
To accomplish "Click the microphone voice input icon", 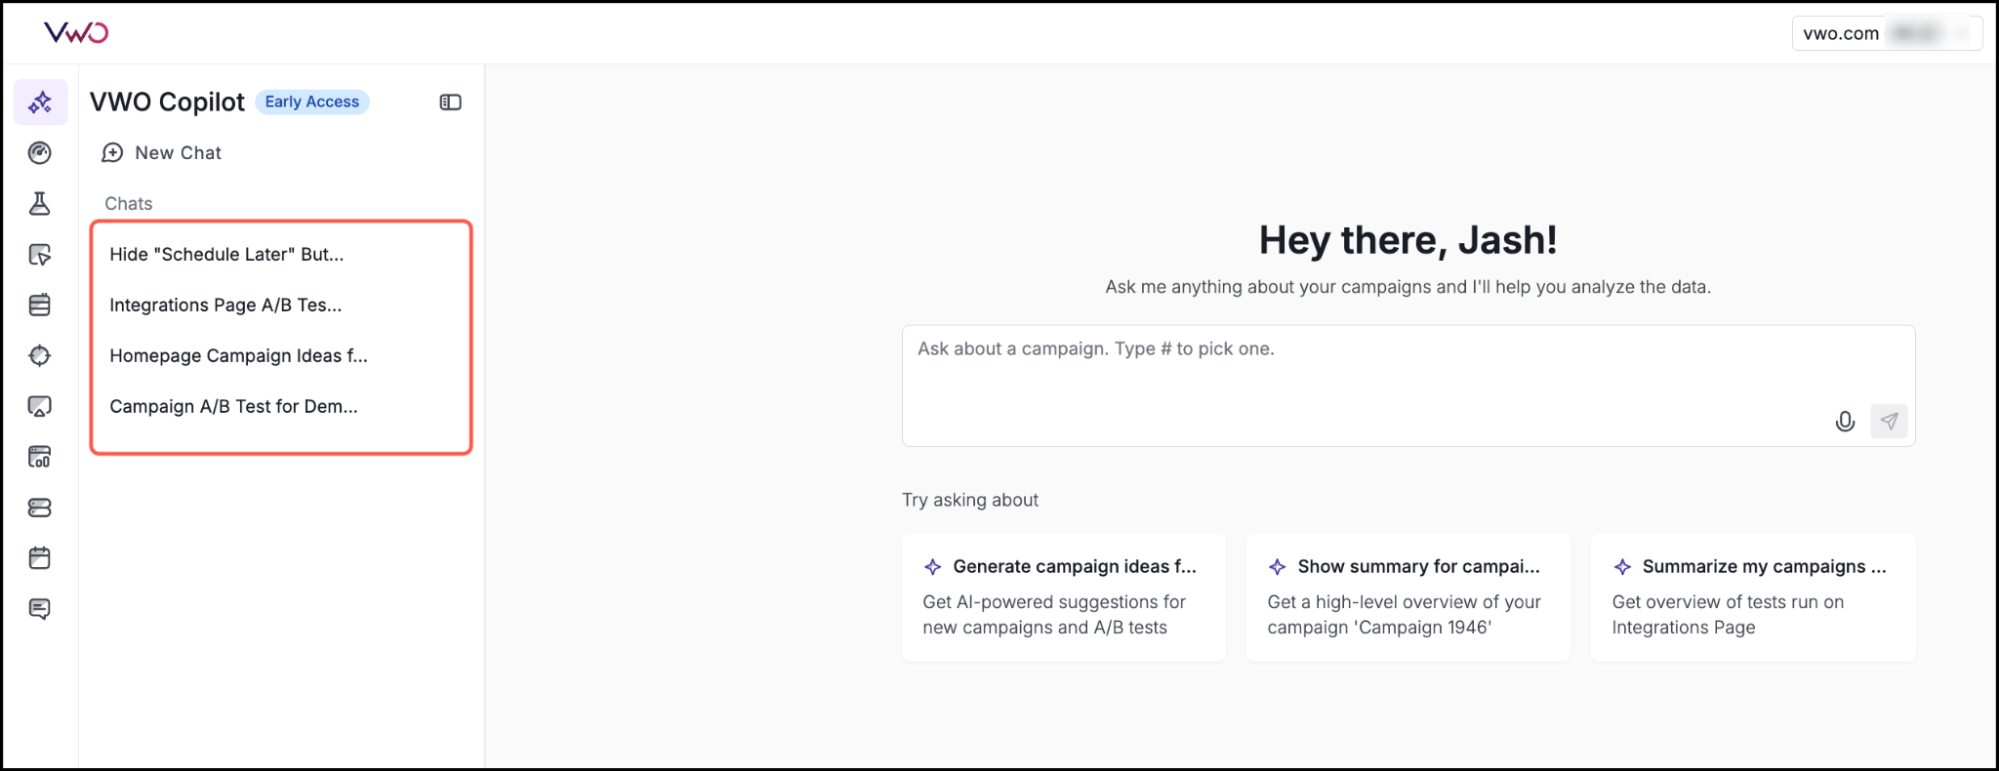I will pos(1845,421).
